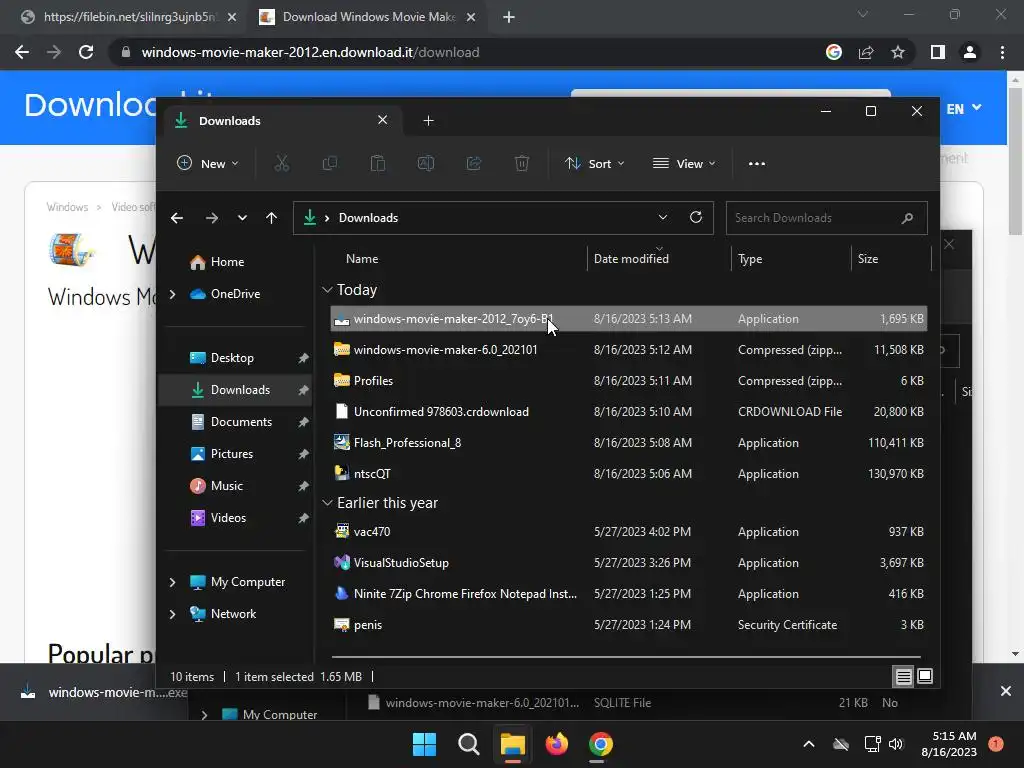This screenshot has height=768, width=1024.
Task: Add a new Explorer tab
Action: tap(428, 120)
